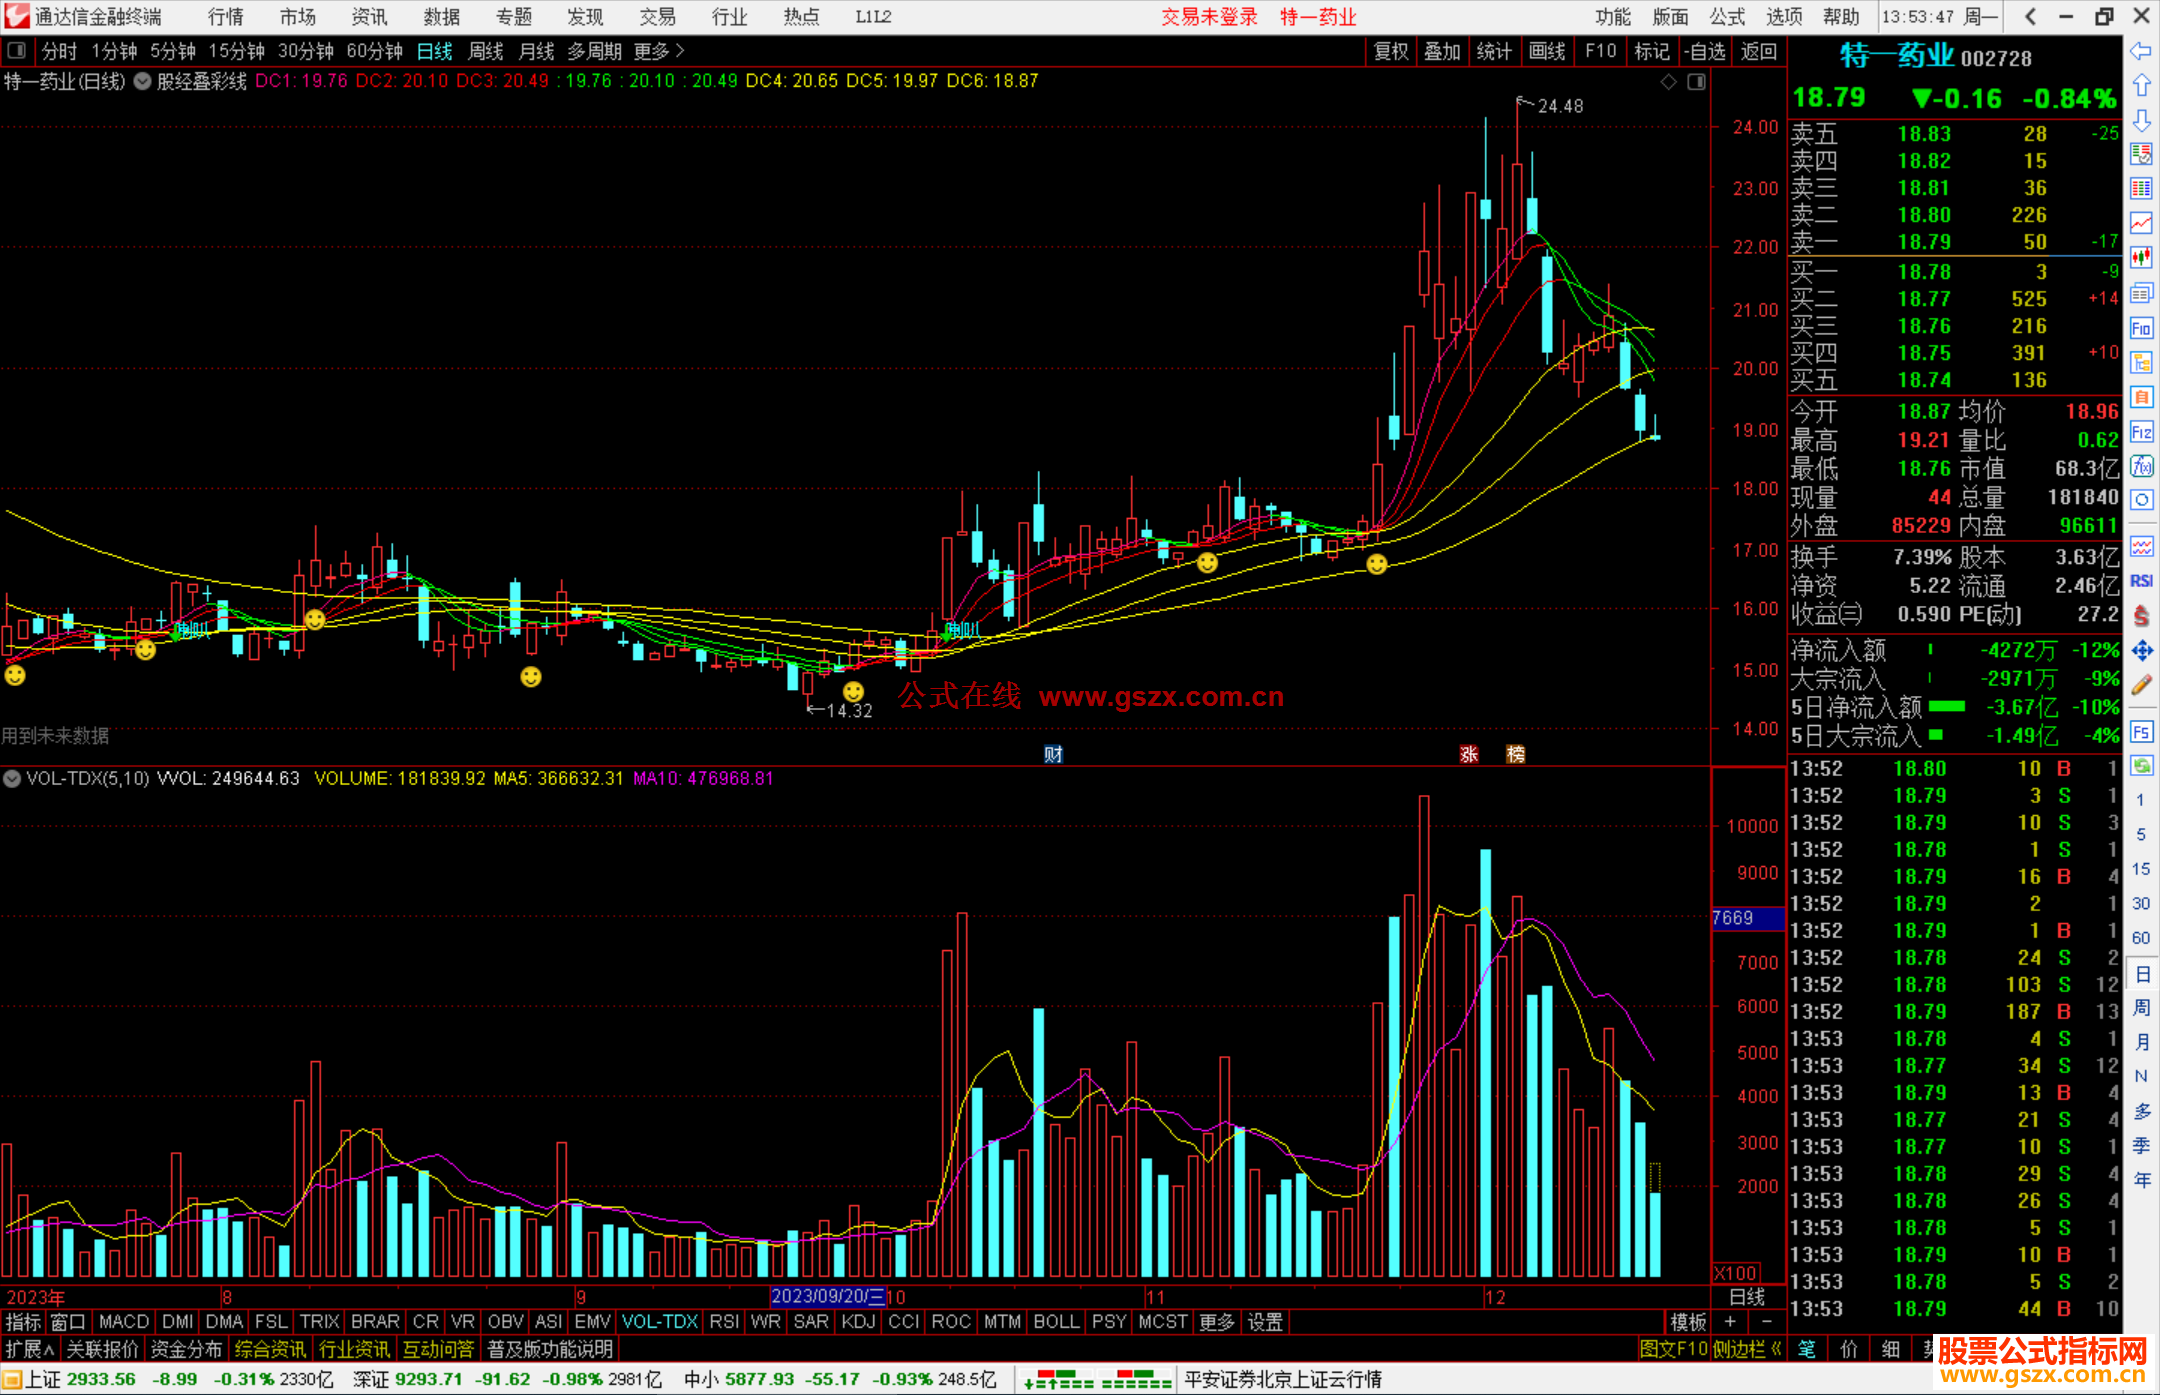Screen dimensions: 2160x1395
Task: Click the 画线 drawing button
Action: click(x=1547, y=51)
